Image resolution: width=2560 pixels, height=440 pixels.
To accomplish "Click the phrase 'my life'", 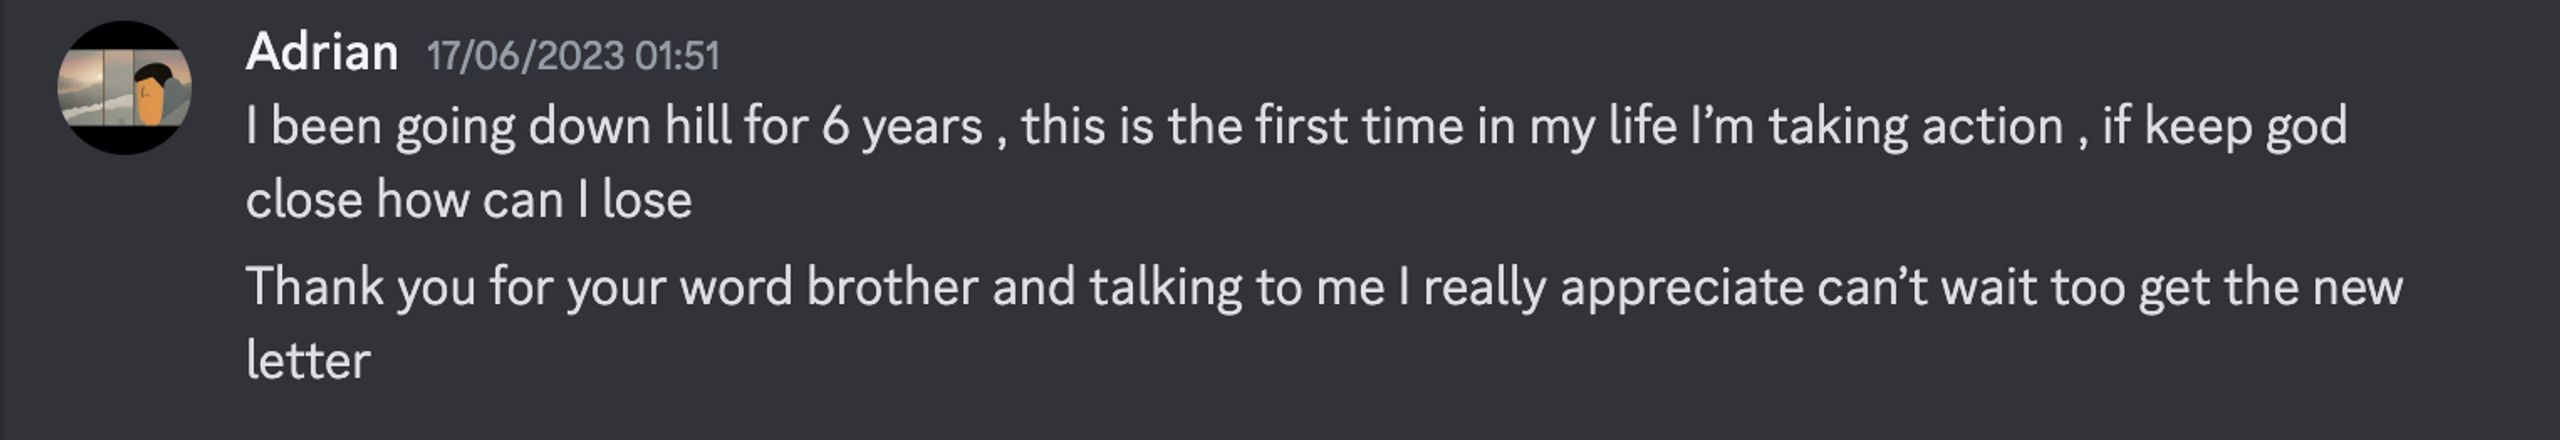I will click(x=1603, y=128).
